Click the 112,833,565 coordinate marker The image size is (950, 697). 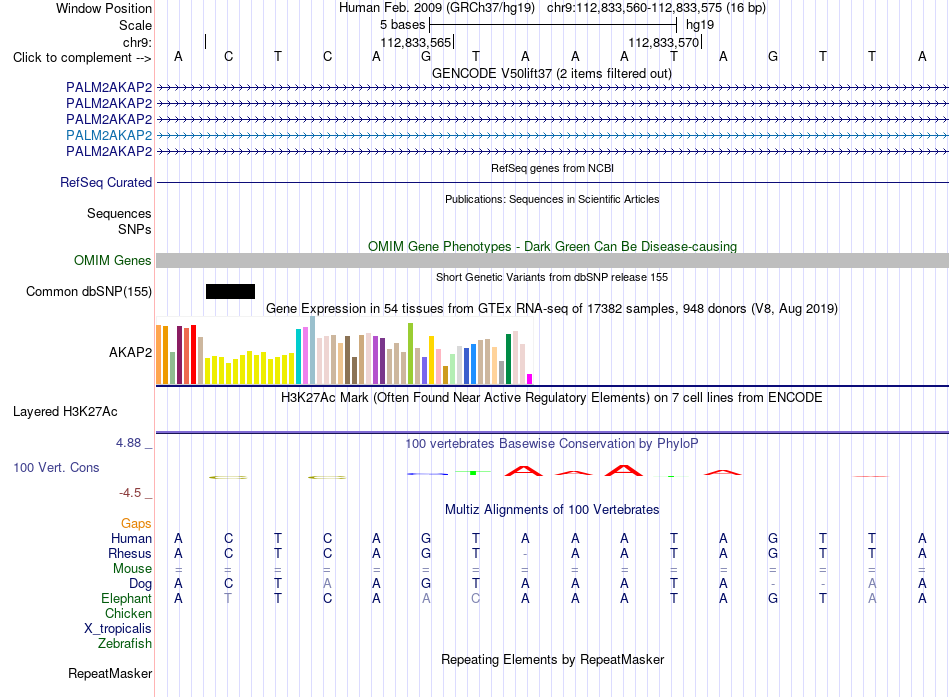(416, 42)
